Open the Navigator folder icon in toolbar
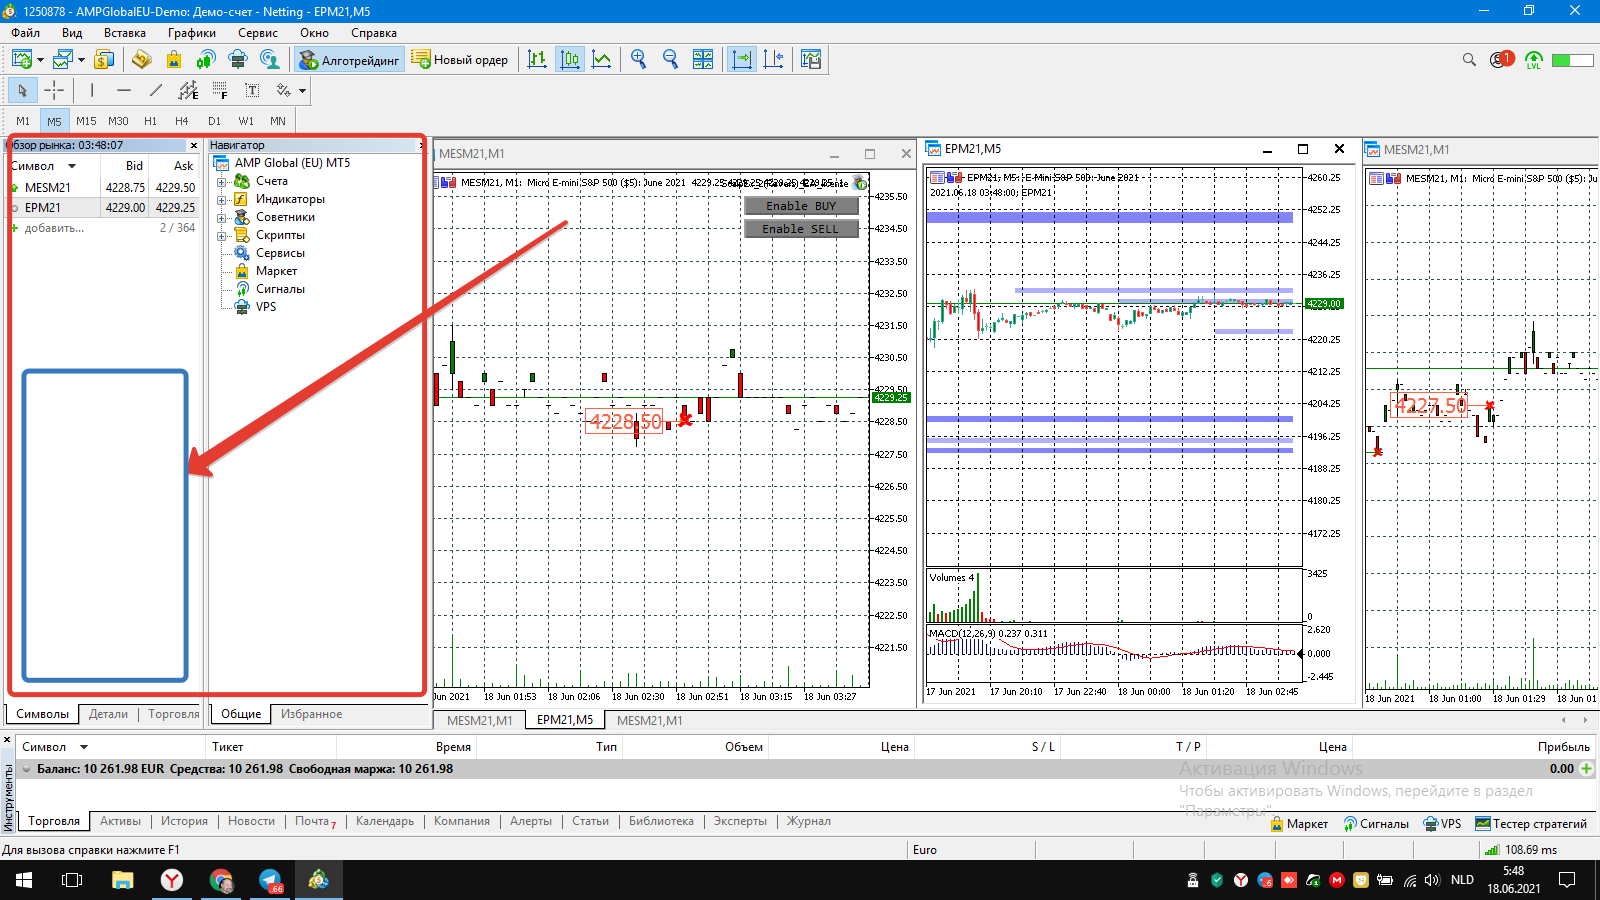 click(x=142, y=60)
